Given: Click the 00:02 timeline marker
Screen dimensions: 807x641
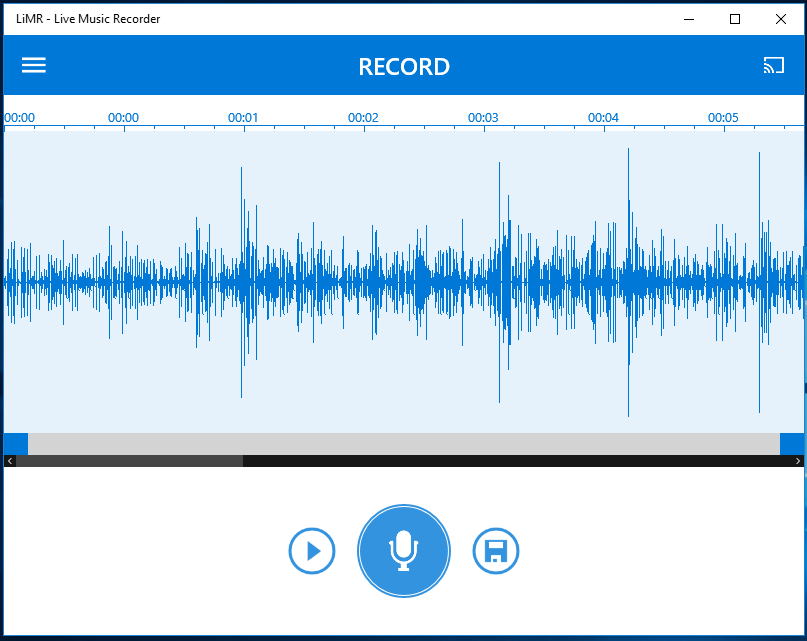Looking at the screenshot, I should [x=363, y=117].
